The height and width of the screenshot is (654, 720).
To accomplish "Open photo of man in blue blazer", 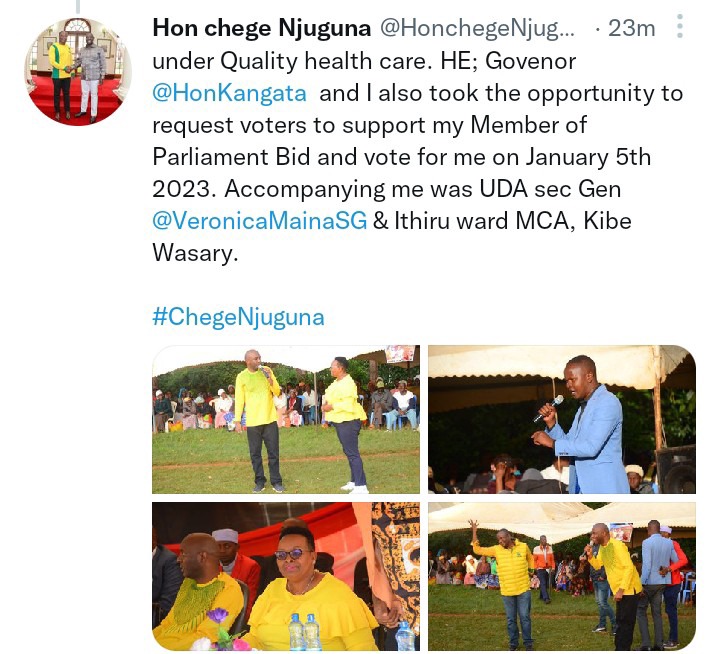I will coord(562,419).
